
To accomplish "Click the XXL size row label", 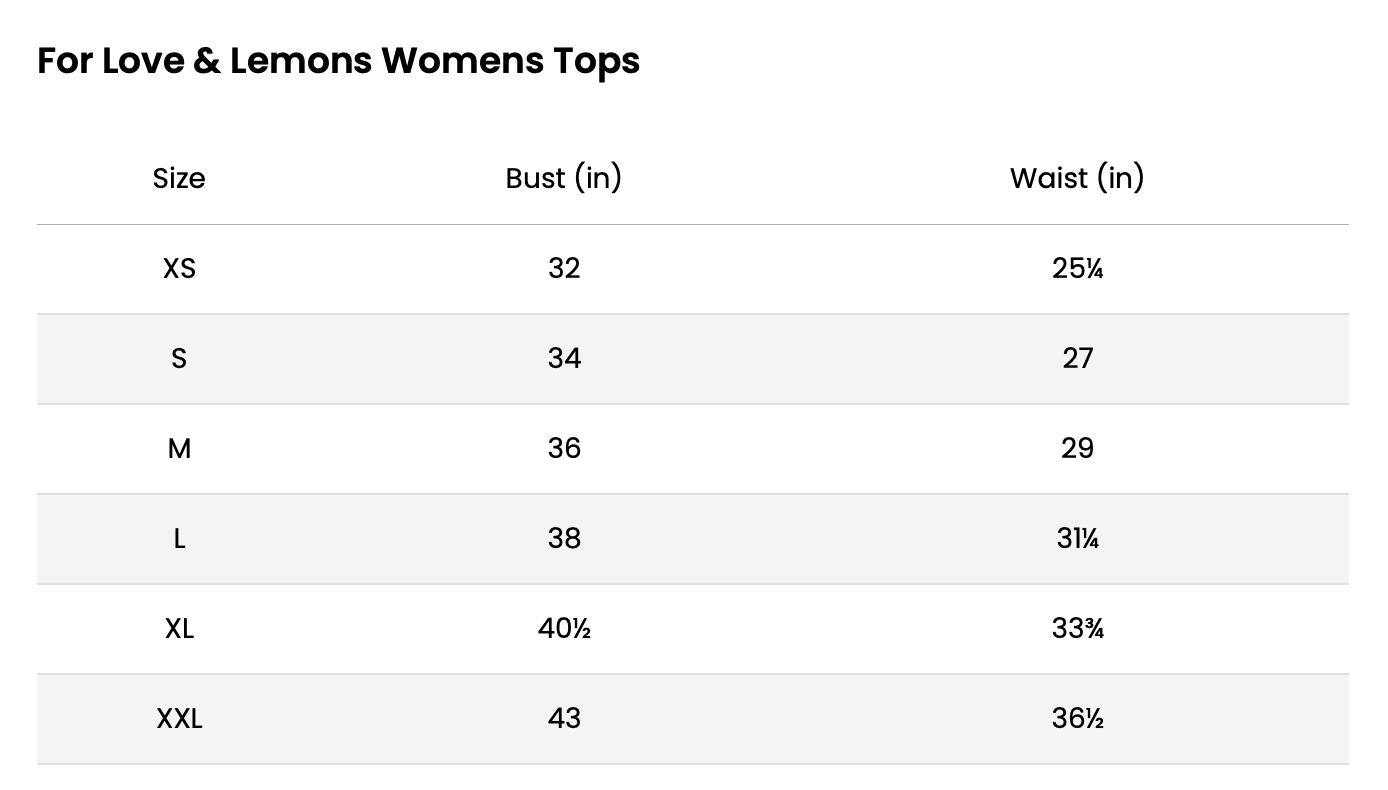I will (179, 718).
